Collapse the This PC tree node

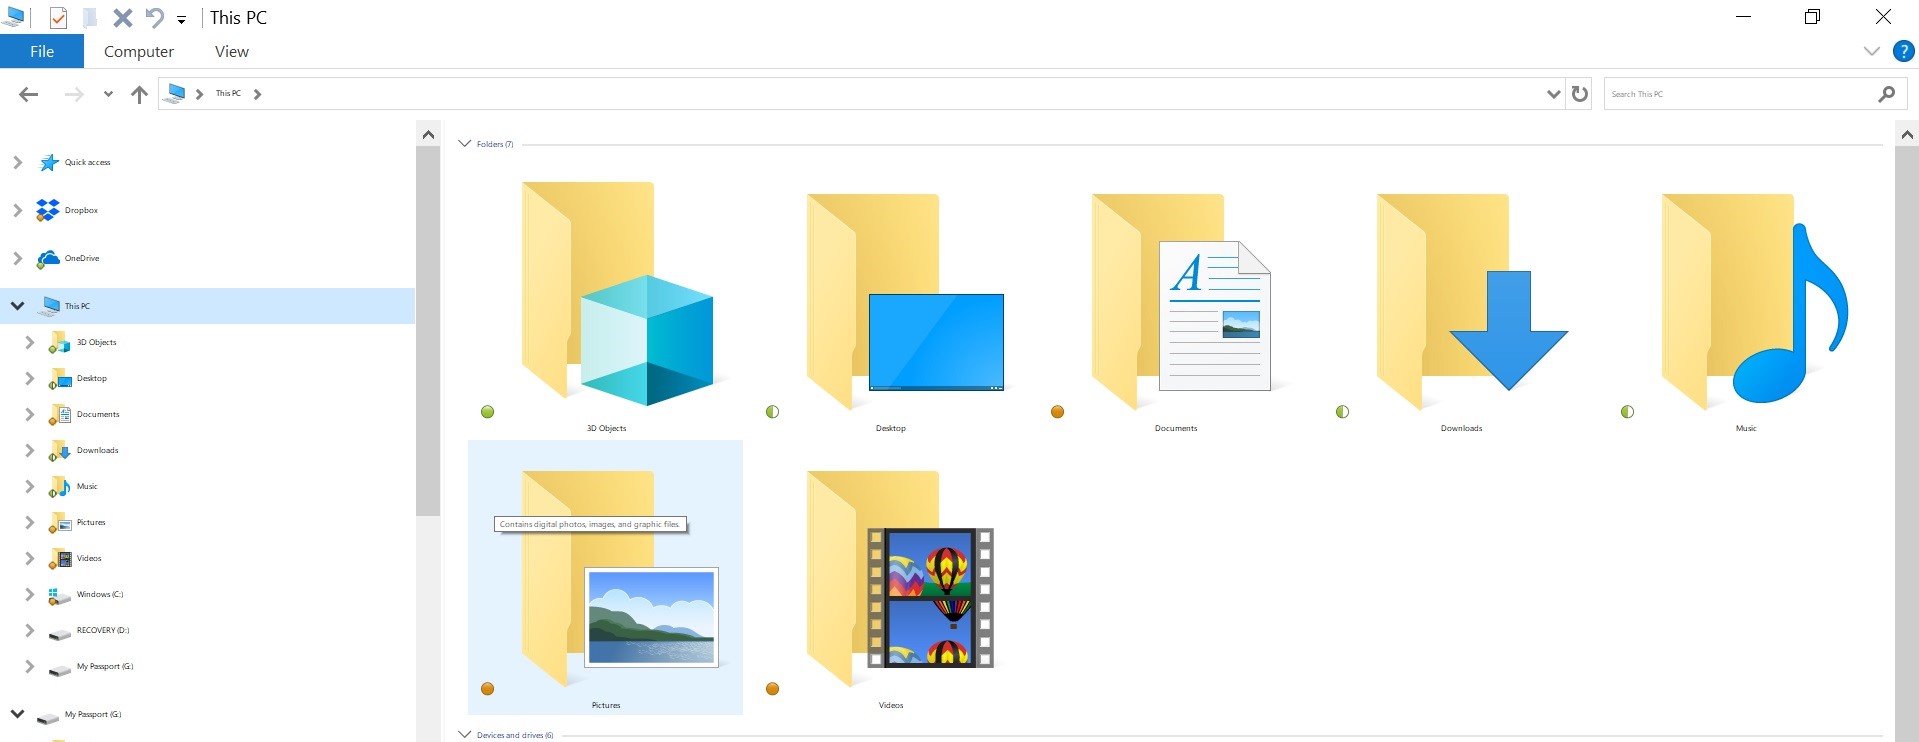17,306
